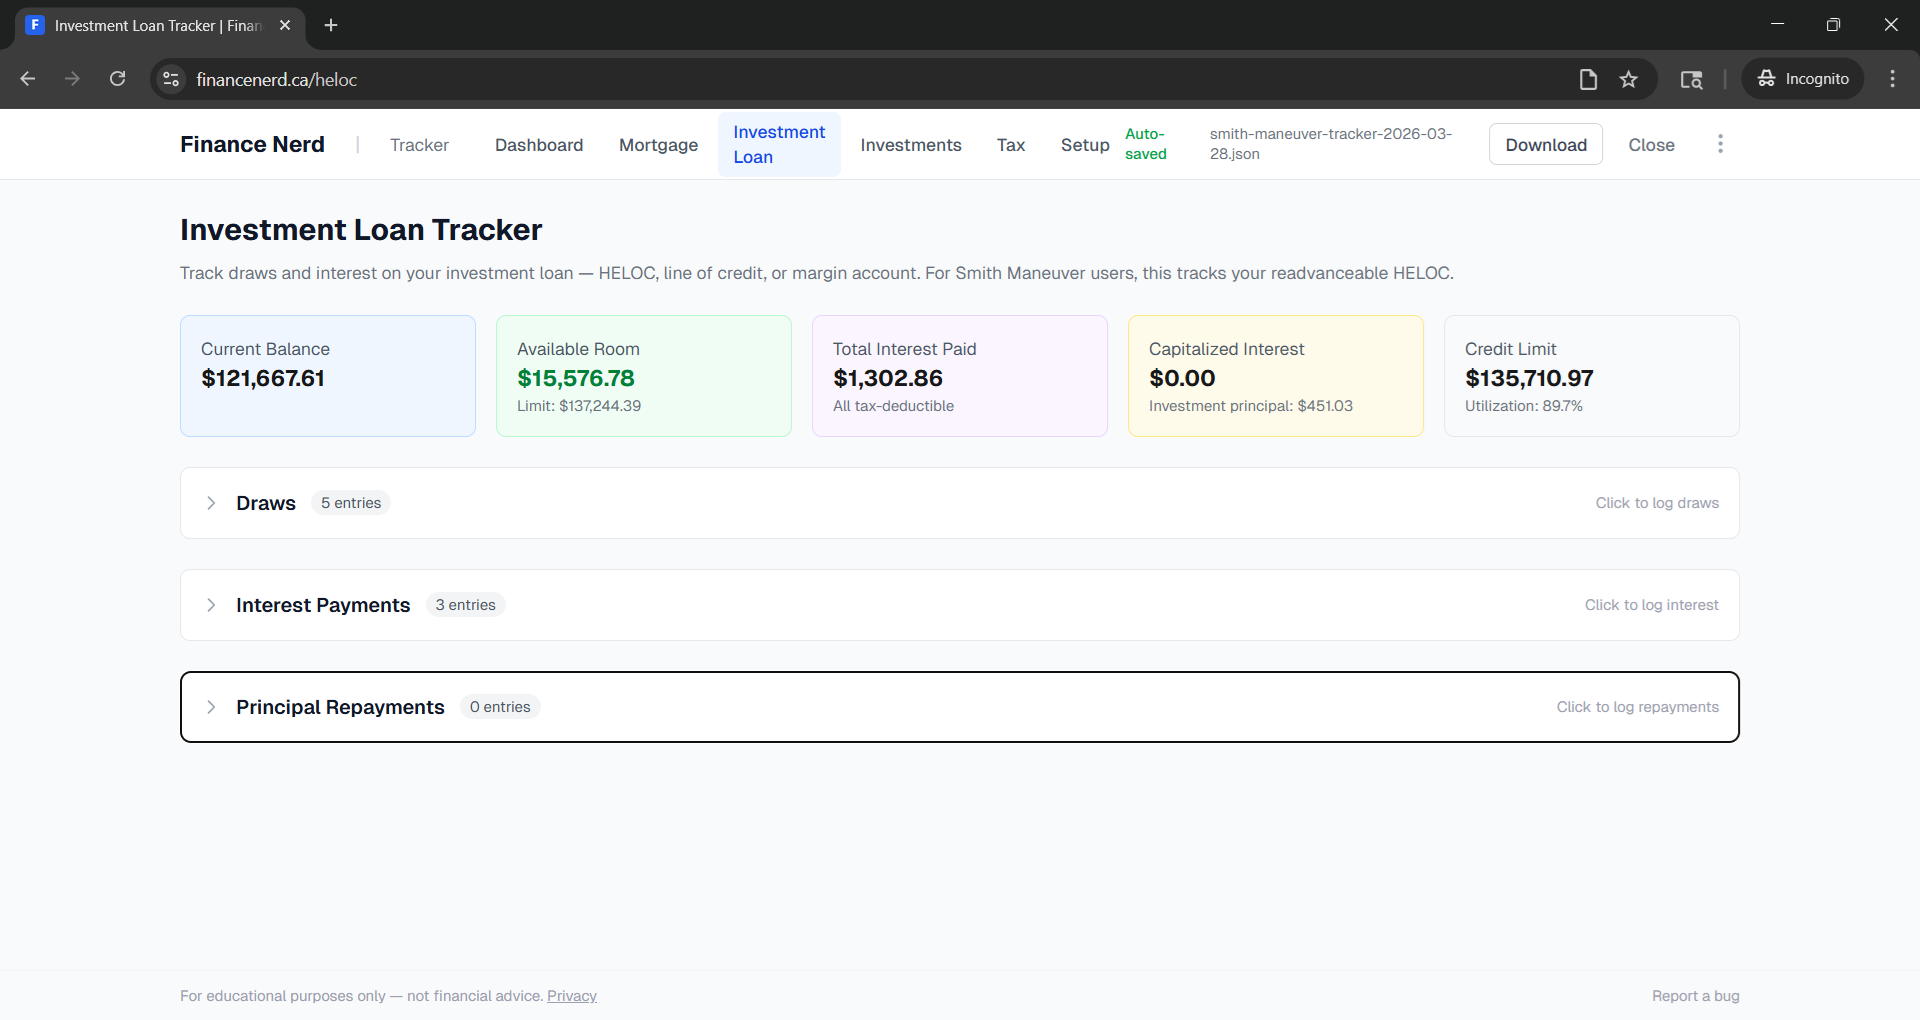Screen dimensions: 1920x1020
Task: Click the Close button next to Download
Action: [x=1651, y=144]
